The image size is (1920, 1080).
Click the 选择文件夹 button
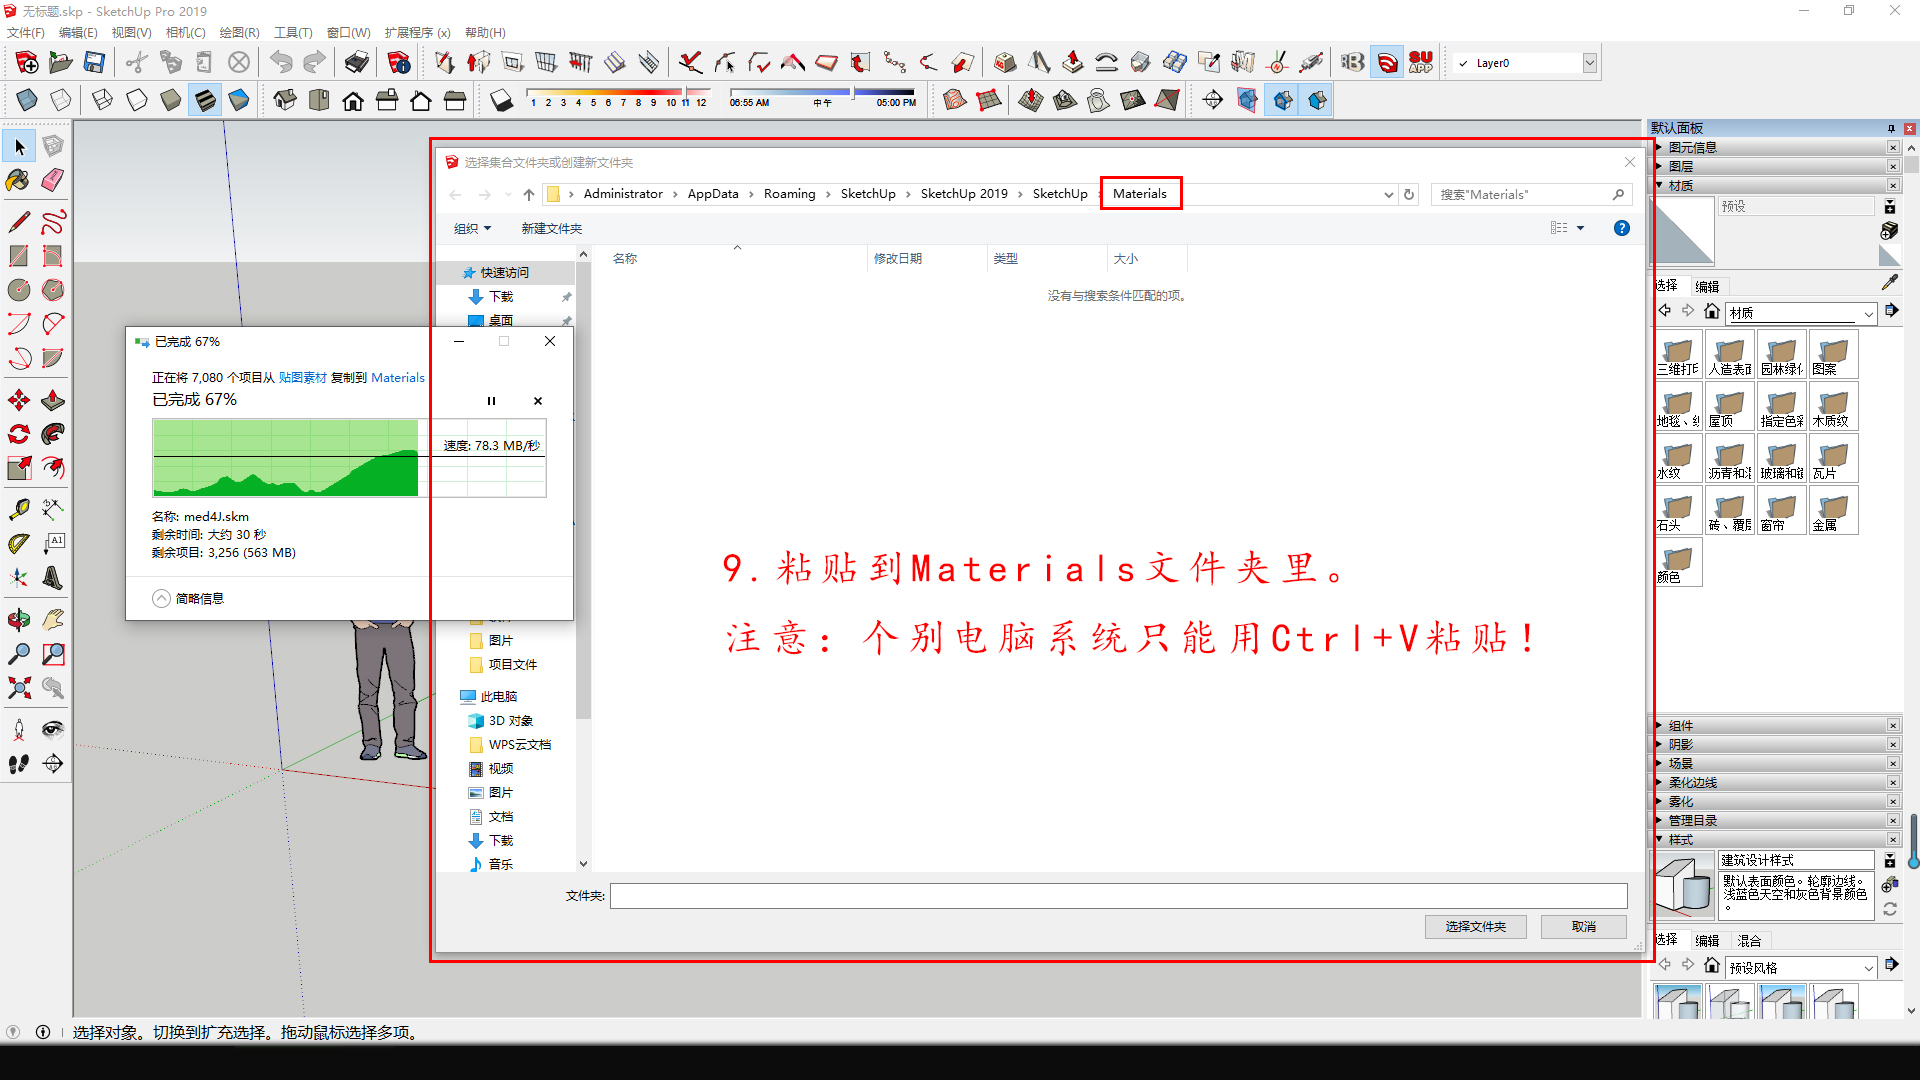tap(1475, 927)
